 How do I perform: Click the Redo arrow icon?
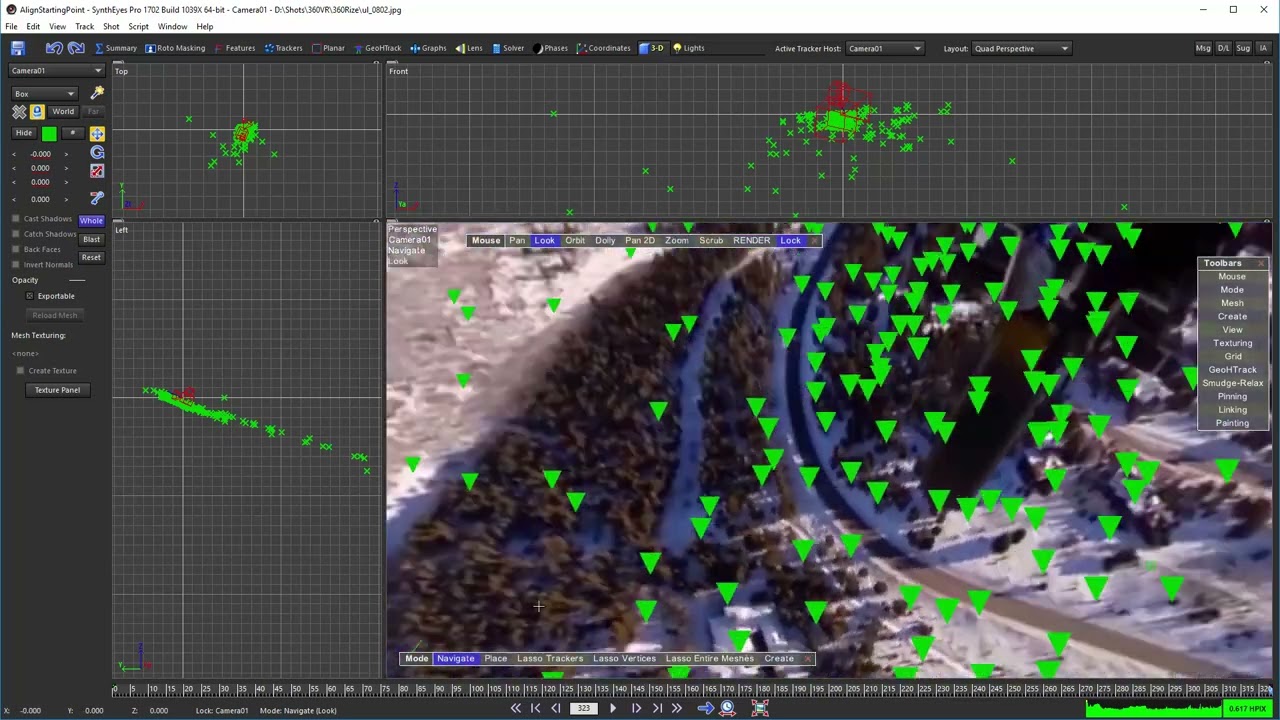point(76,48)
